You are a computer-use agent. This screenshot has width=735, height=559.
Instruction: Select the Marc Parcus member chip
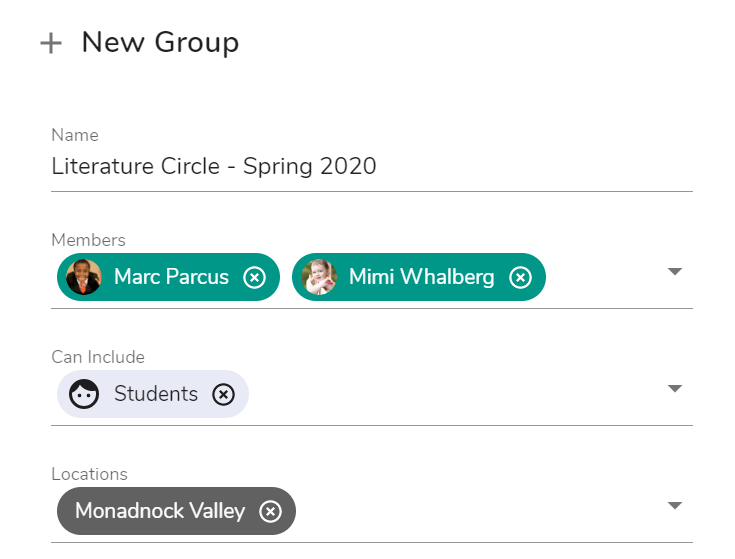[x=168, y=277]
